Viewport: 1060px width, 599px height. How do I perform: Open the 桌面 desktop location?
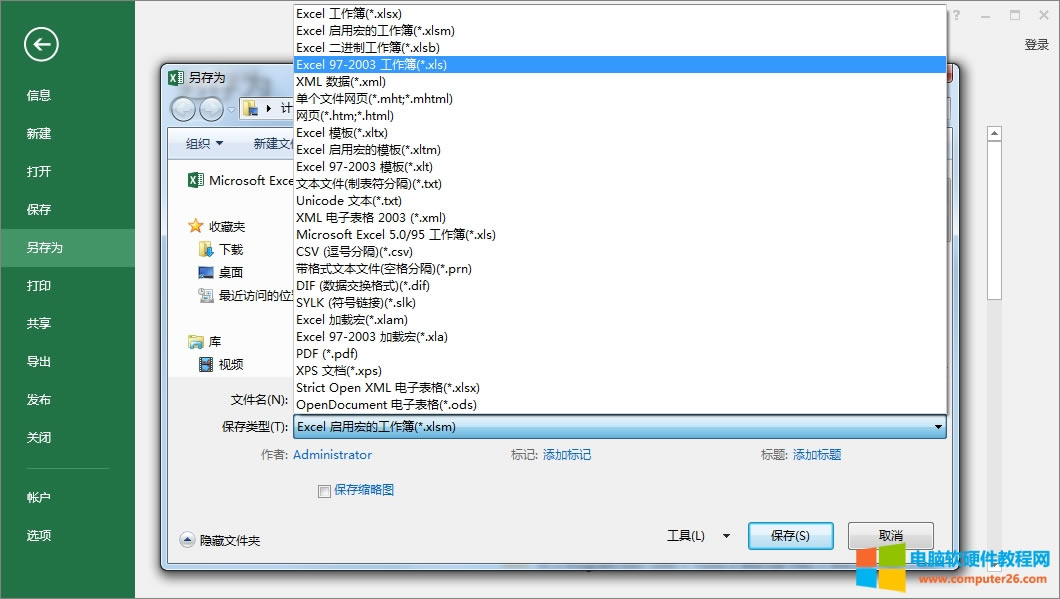230,272
